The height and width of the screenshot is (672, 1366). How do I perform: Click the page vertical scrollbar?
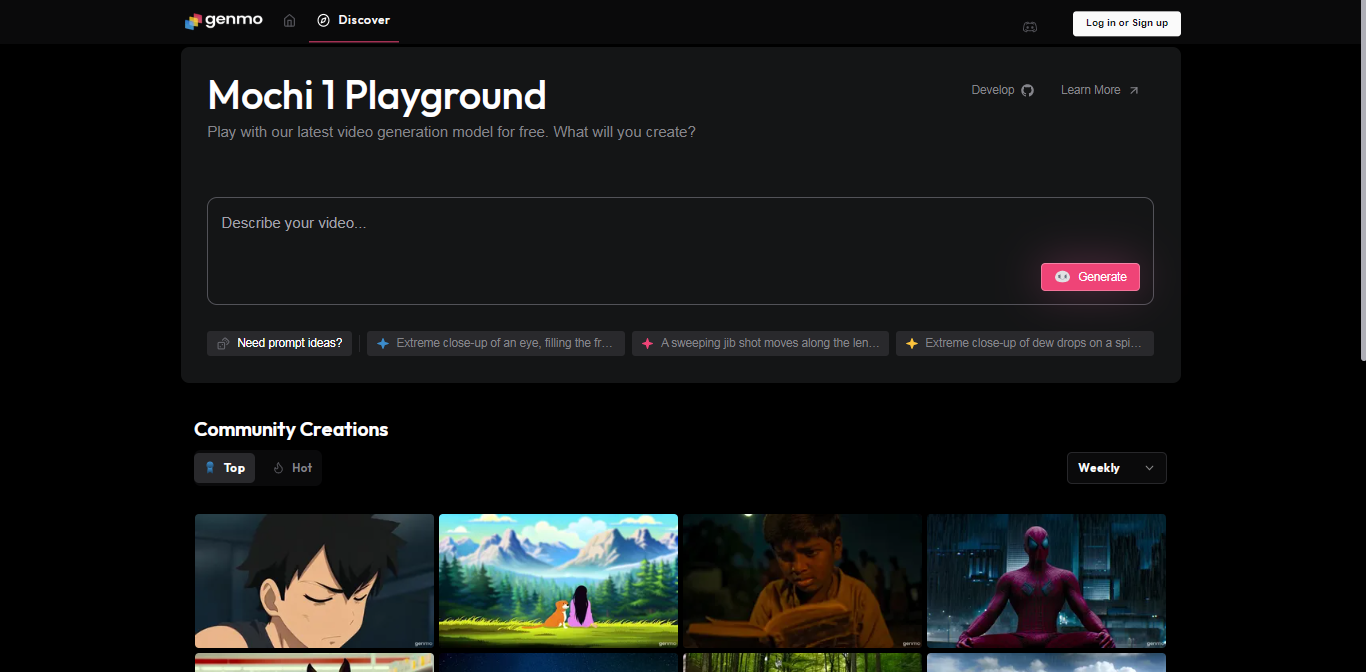pos(1360,180)
